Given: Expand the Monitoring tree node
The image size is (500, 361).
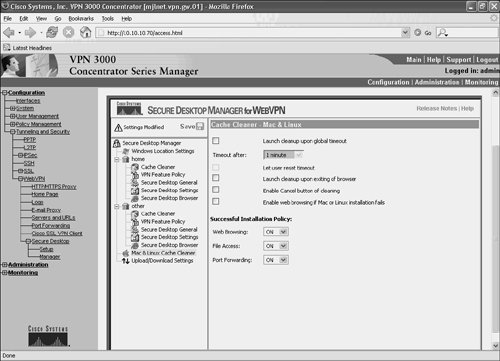Looking at the screenshot, I should point(5,273).
